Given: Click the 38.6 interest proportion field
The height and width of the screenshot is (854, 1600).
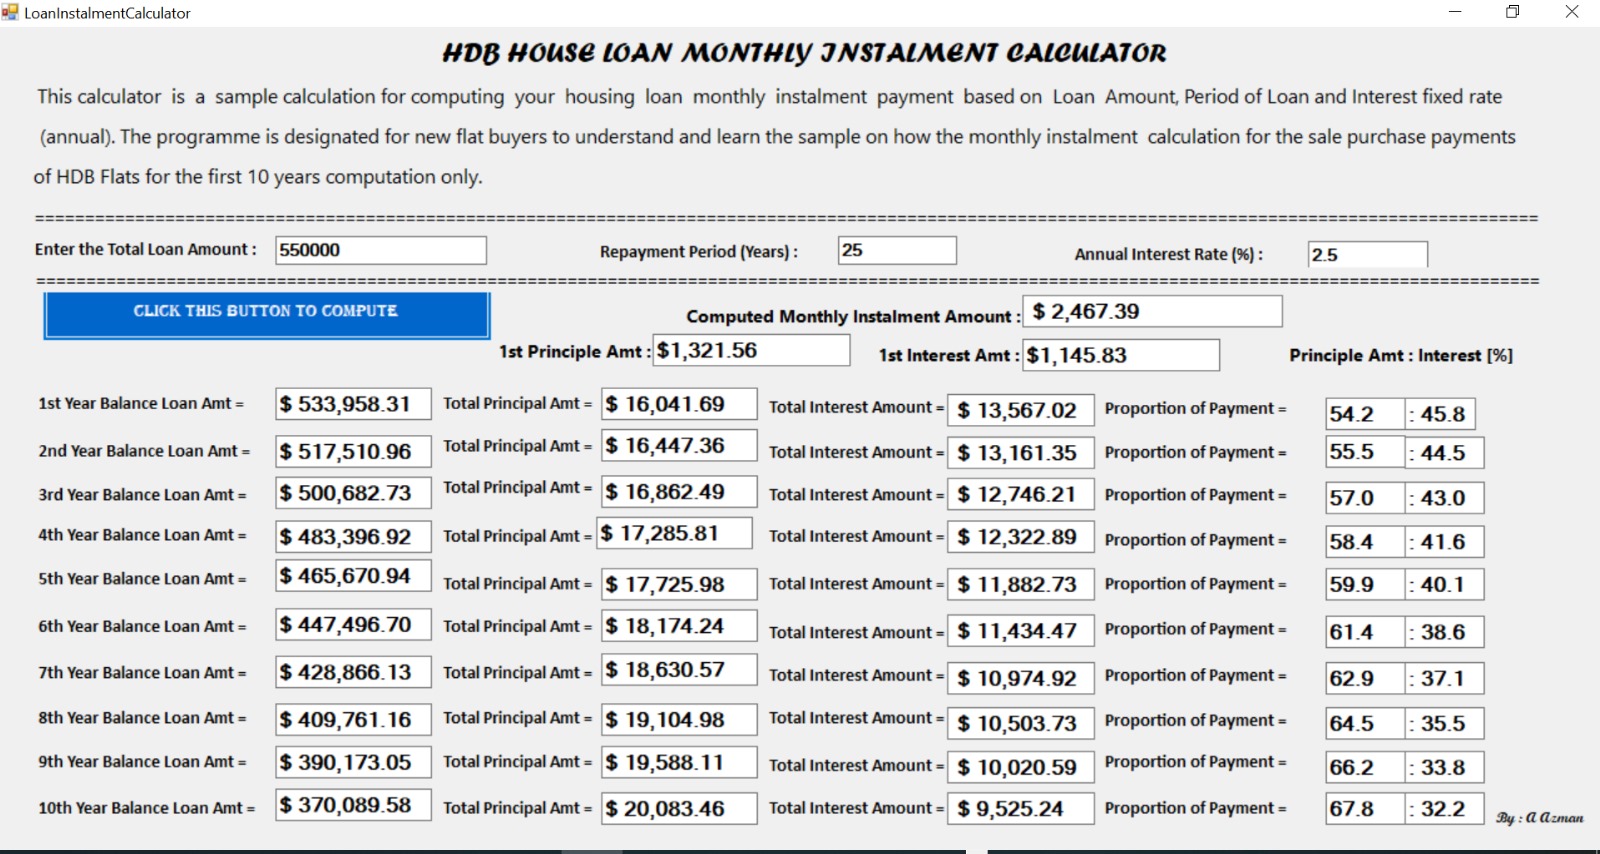Looking at the screenshot, I should point(1444,632).
